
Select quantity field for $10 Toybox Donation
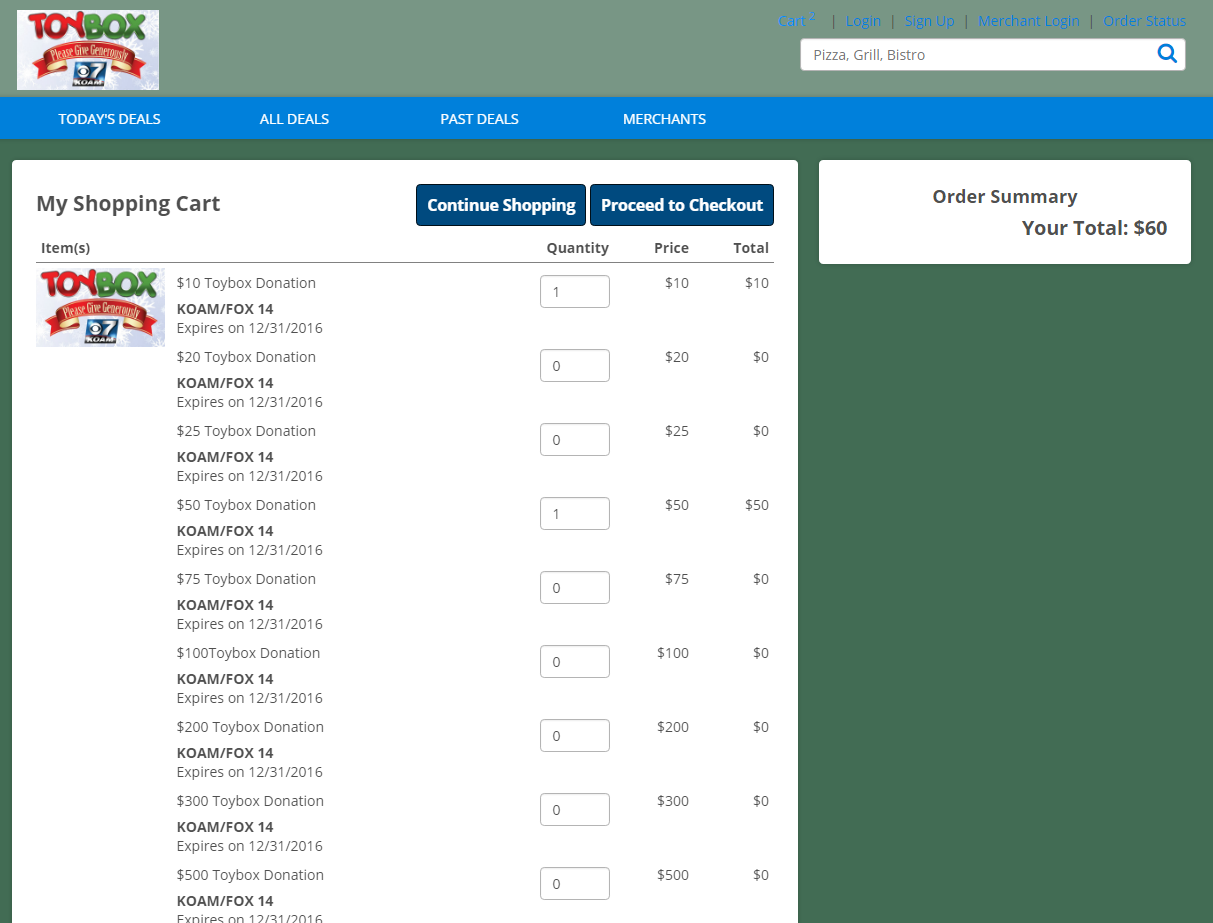575,291
